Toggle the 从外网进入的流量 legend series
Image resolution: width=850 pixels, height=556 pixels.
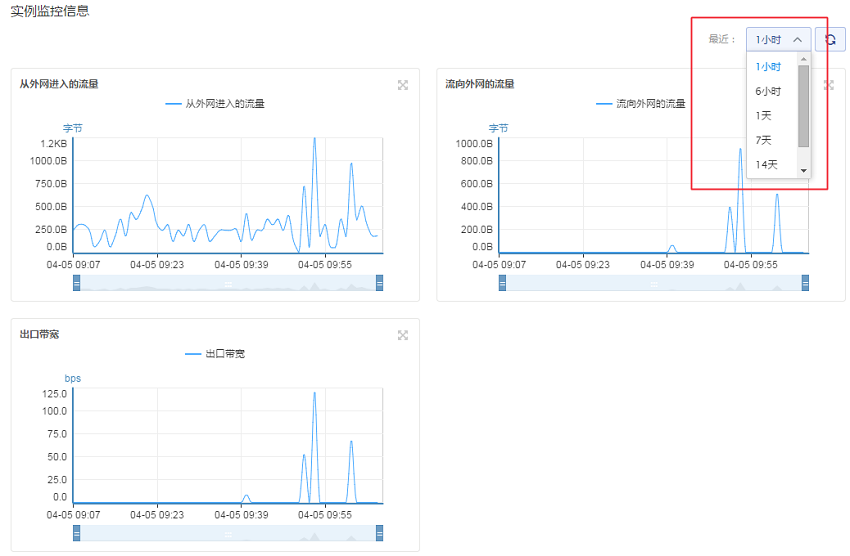[x=215, y=104]
